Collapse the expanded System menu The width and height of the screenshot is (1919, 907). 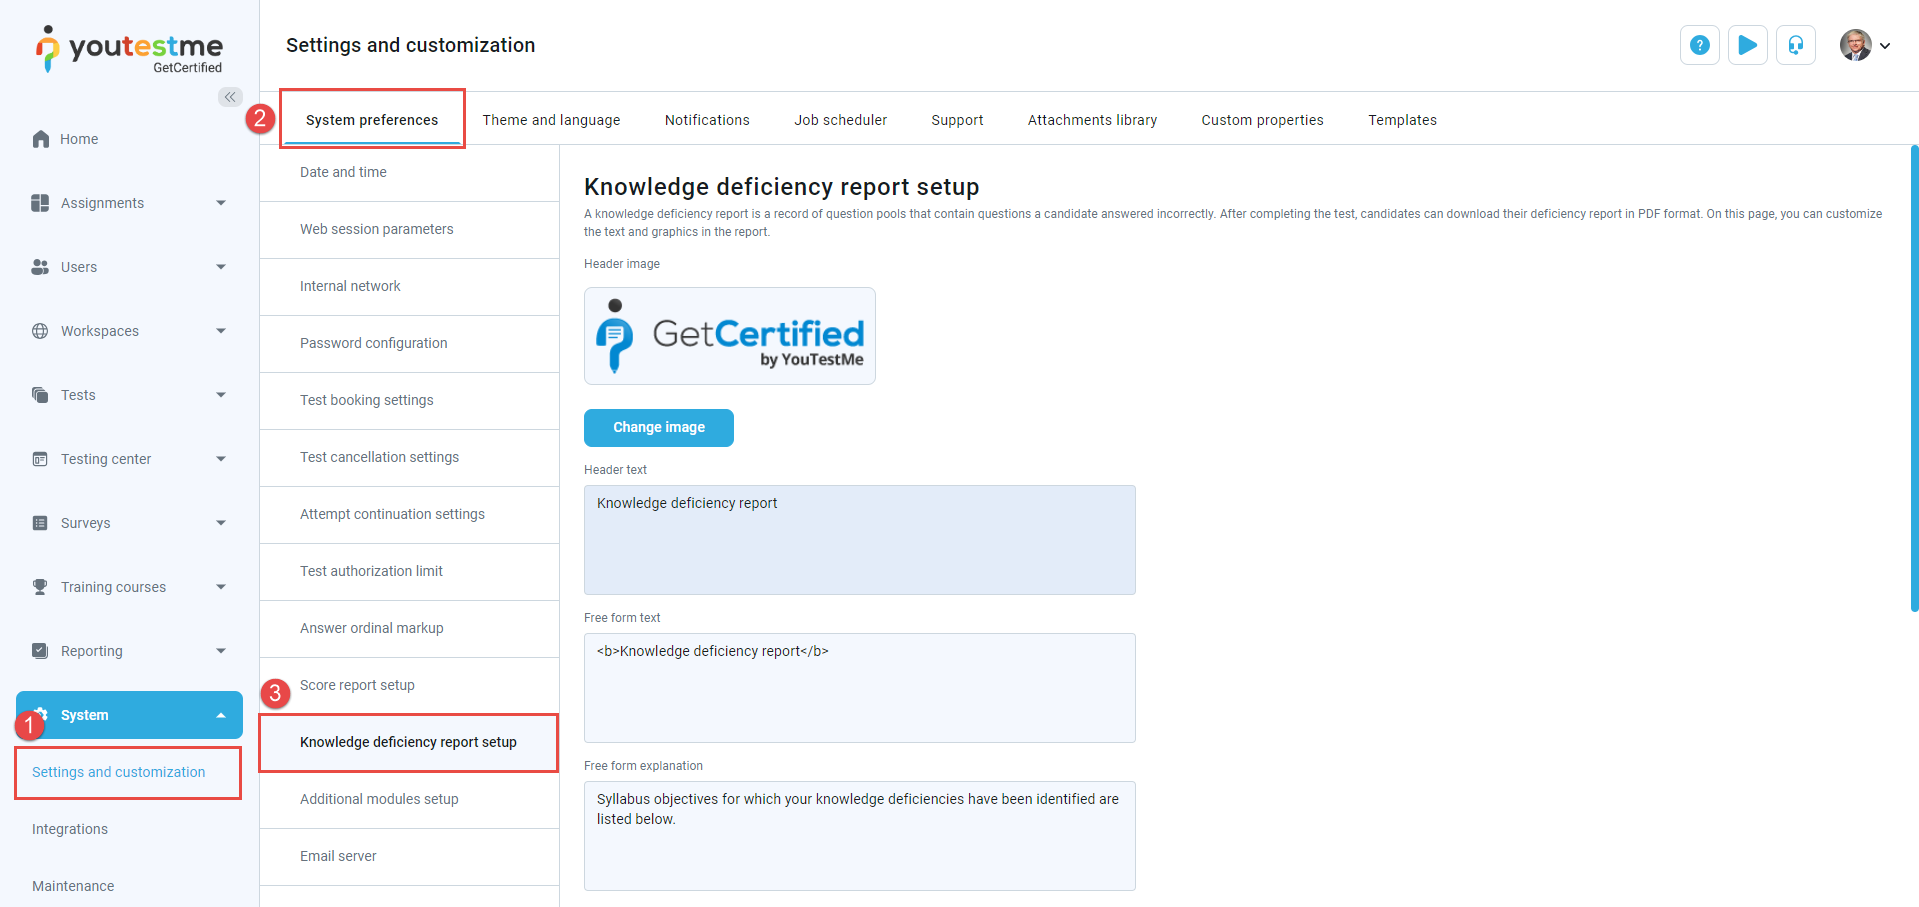[221, 715]
